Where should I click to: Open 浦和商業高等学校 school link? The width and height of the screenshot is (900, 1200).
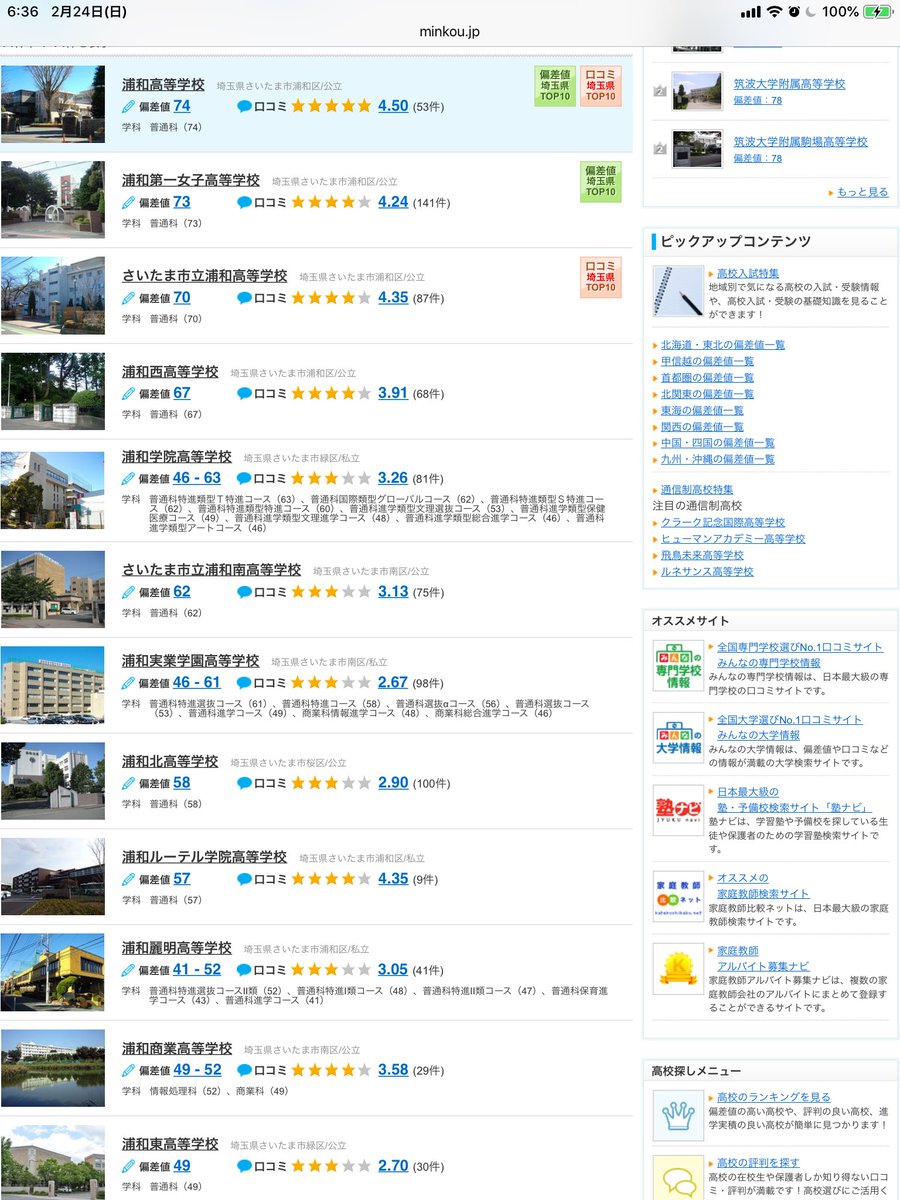tap(177, 1048)
